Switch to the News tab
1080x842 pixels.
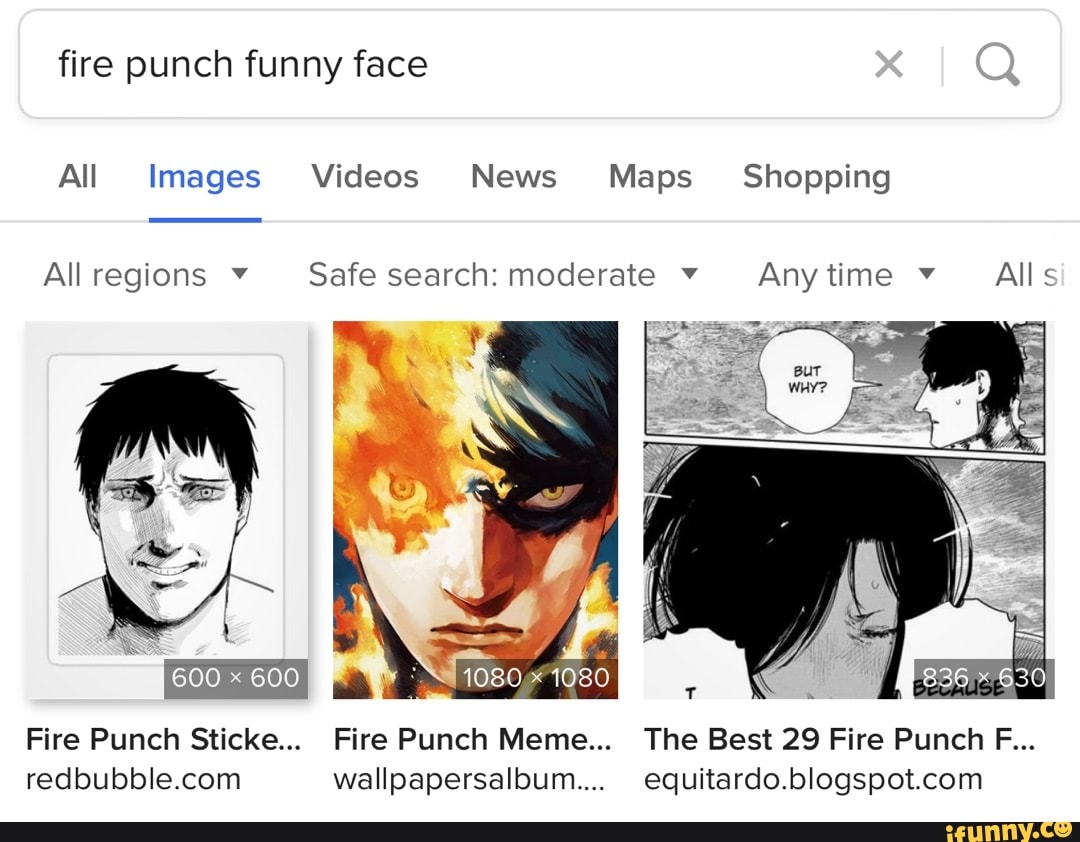point(513,176)
